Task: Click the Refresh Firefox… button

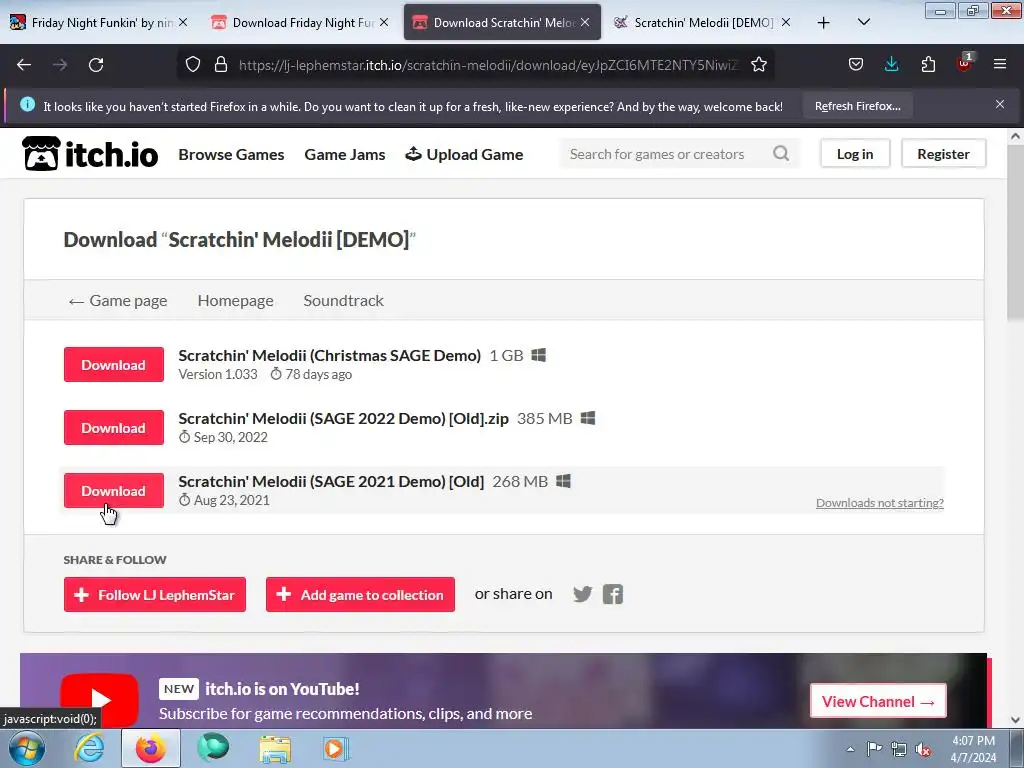Action: [x=857, y=106]
